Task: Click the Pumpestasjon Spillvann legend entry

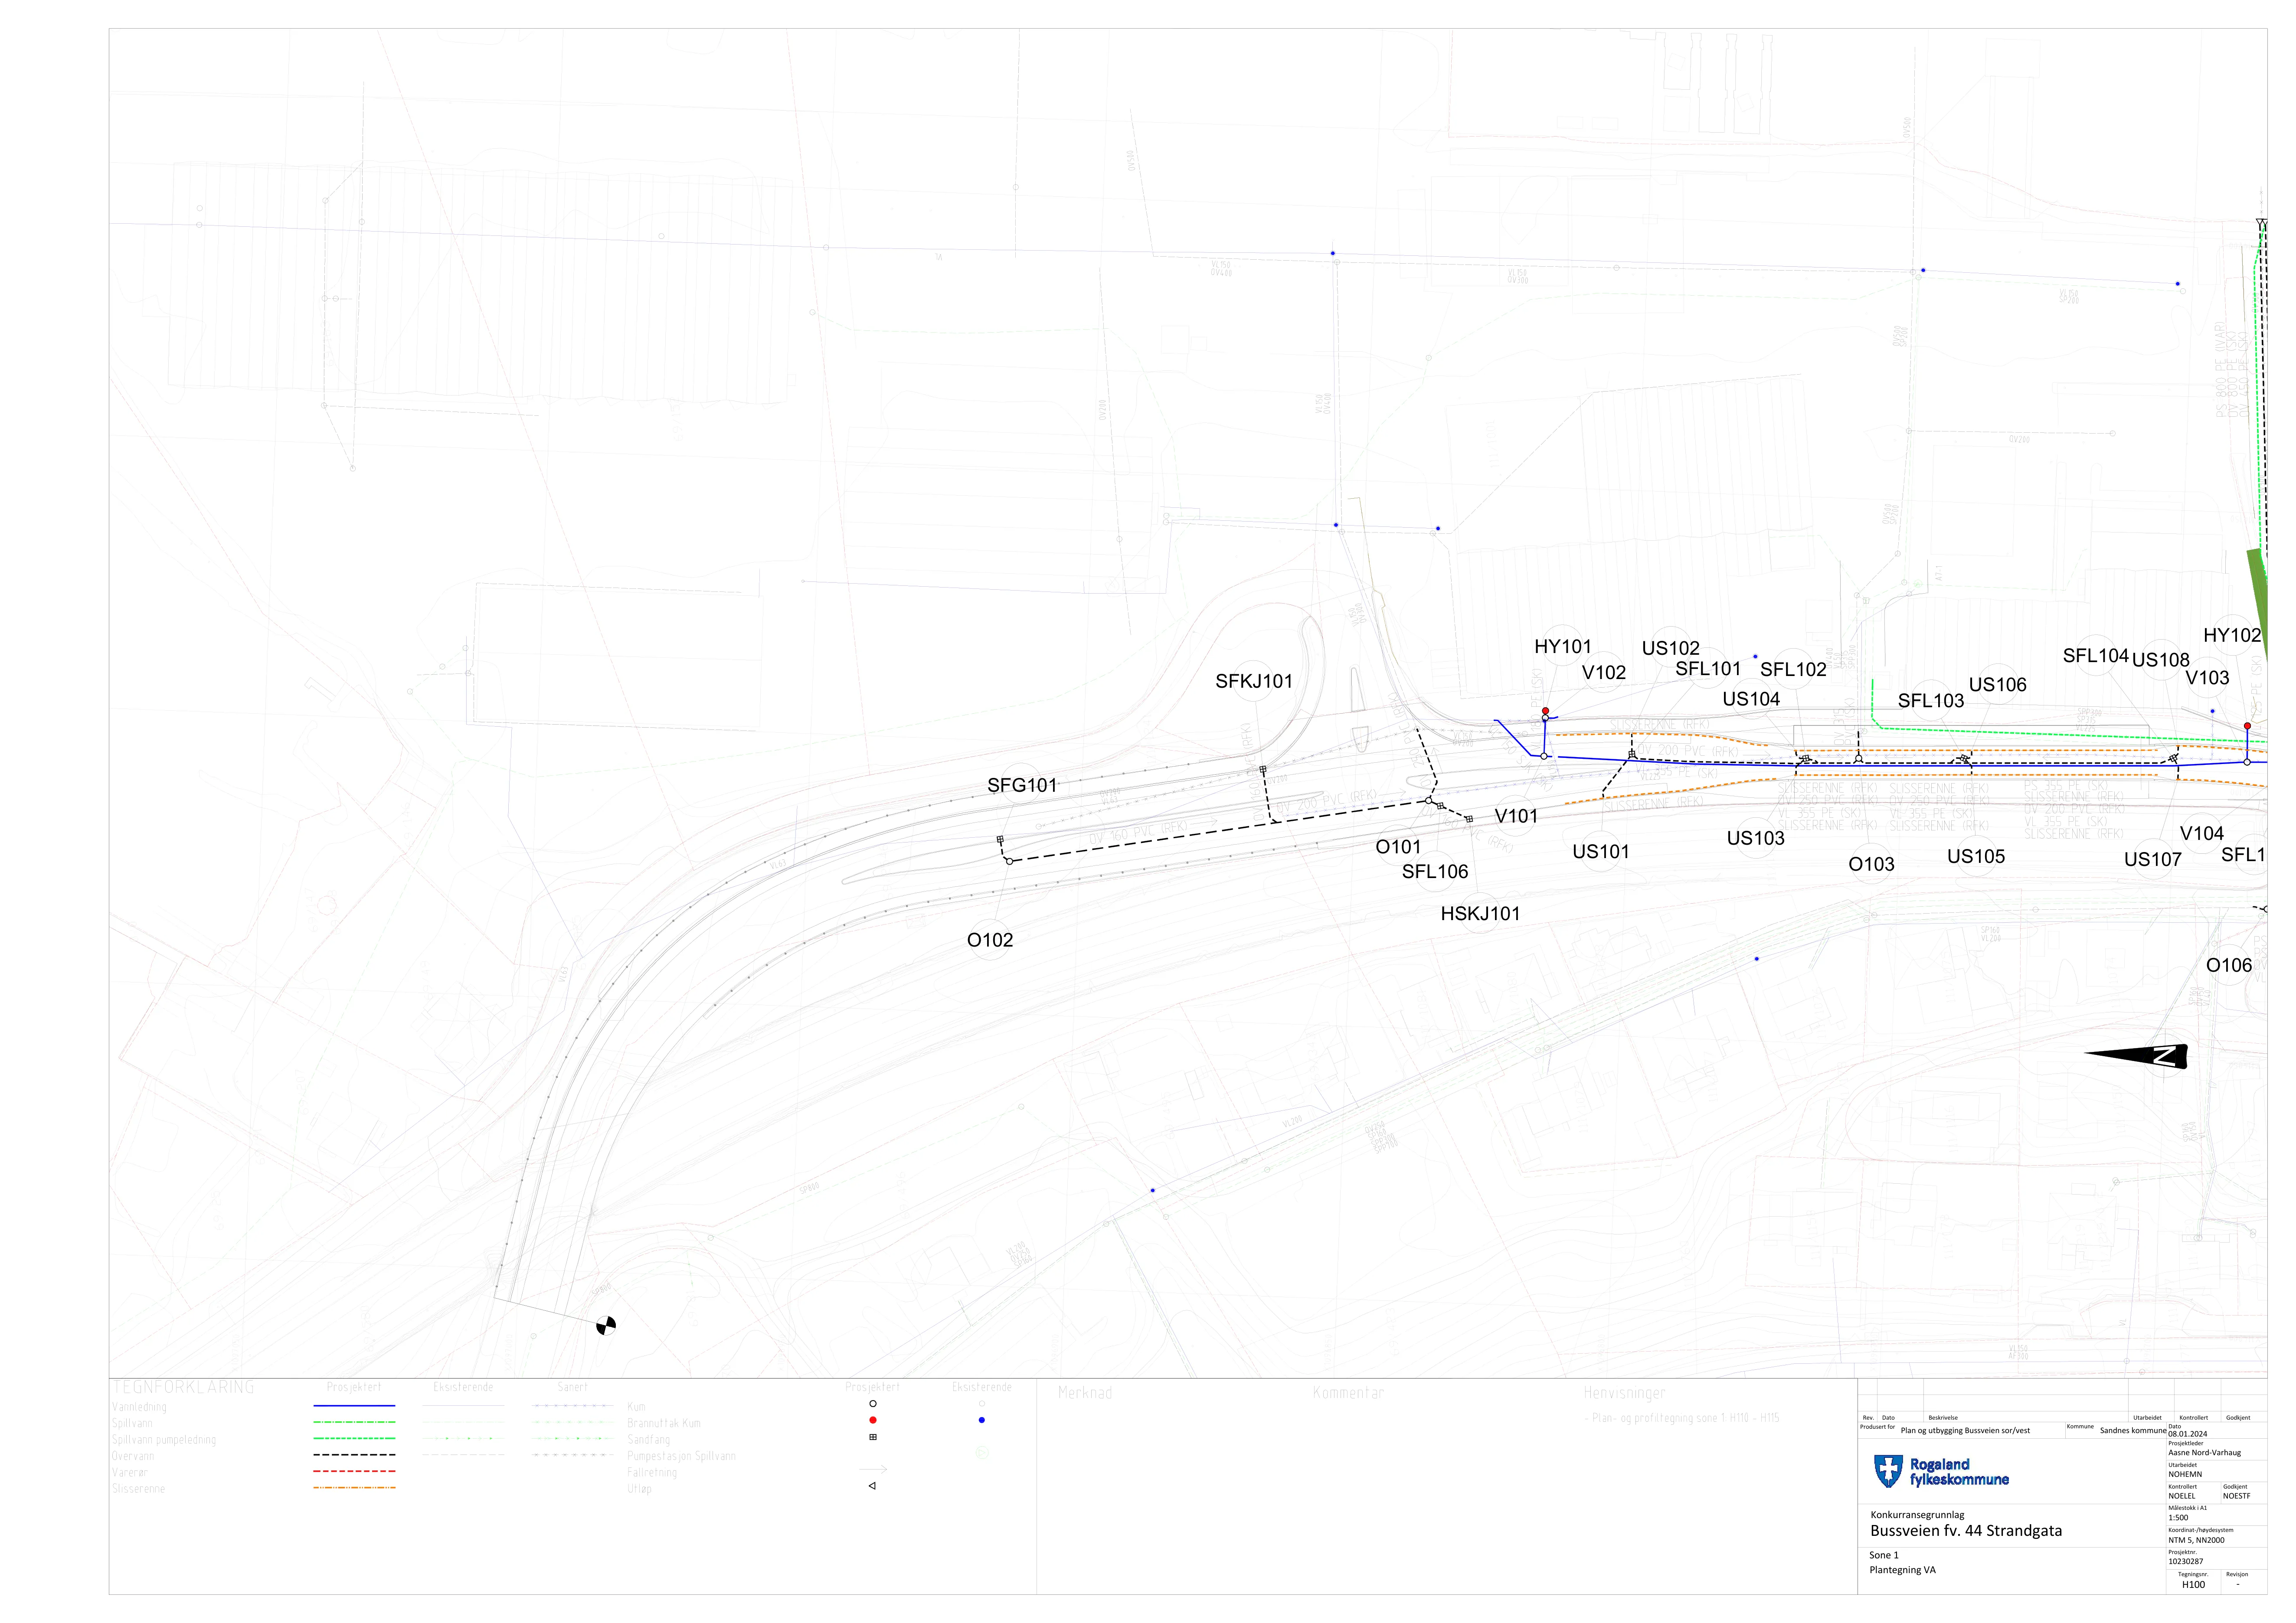Action: click(x=681, y=1456)
